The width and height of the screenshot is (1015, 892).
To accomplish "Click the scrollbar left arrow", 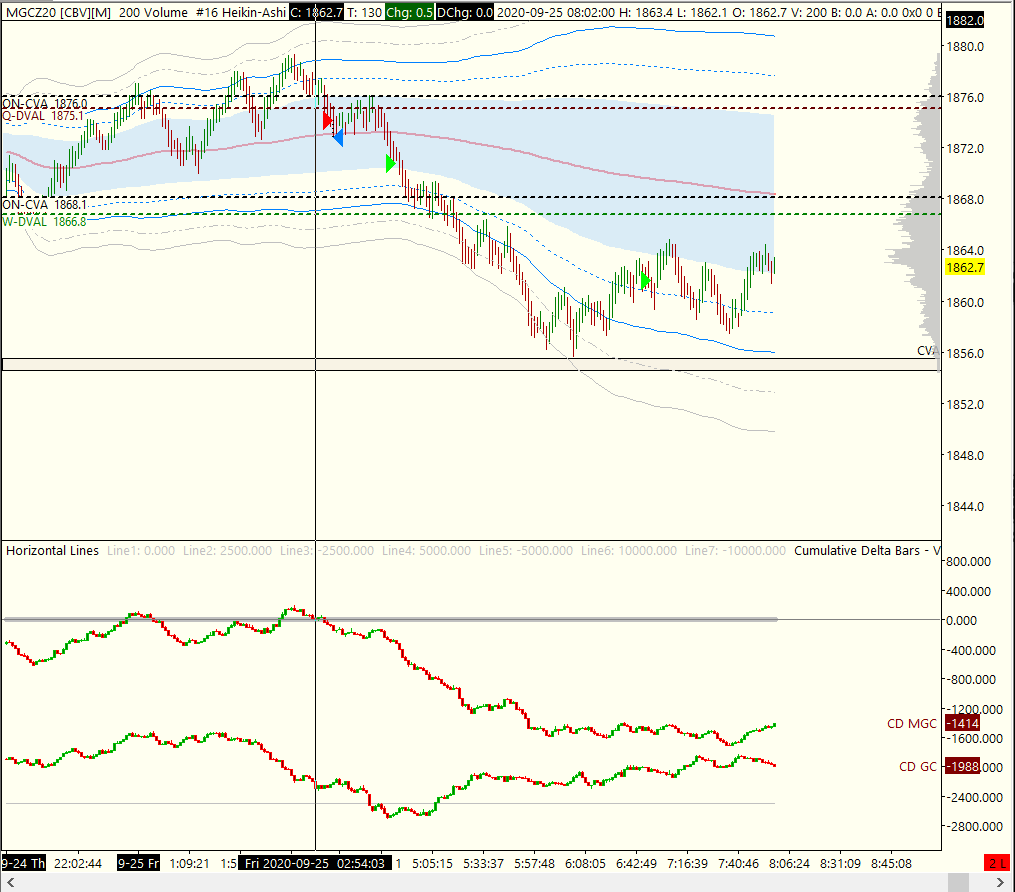I will click(10, 883).
